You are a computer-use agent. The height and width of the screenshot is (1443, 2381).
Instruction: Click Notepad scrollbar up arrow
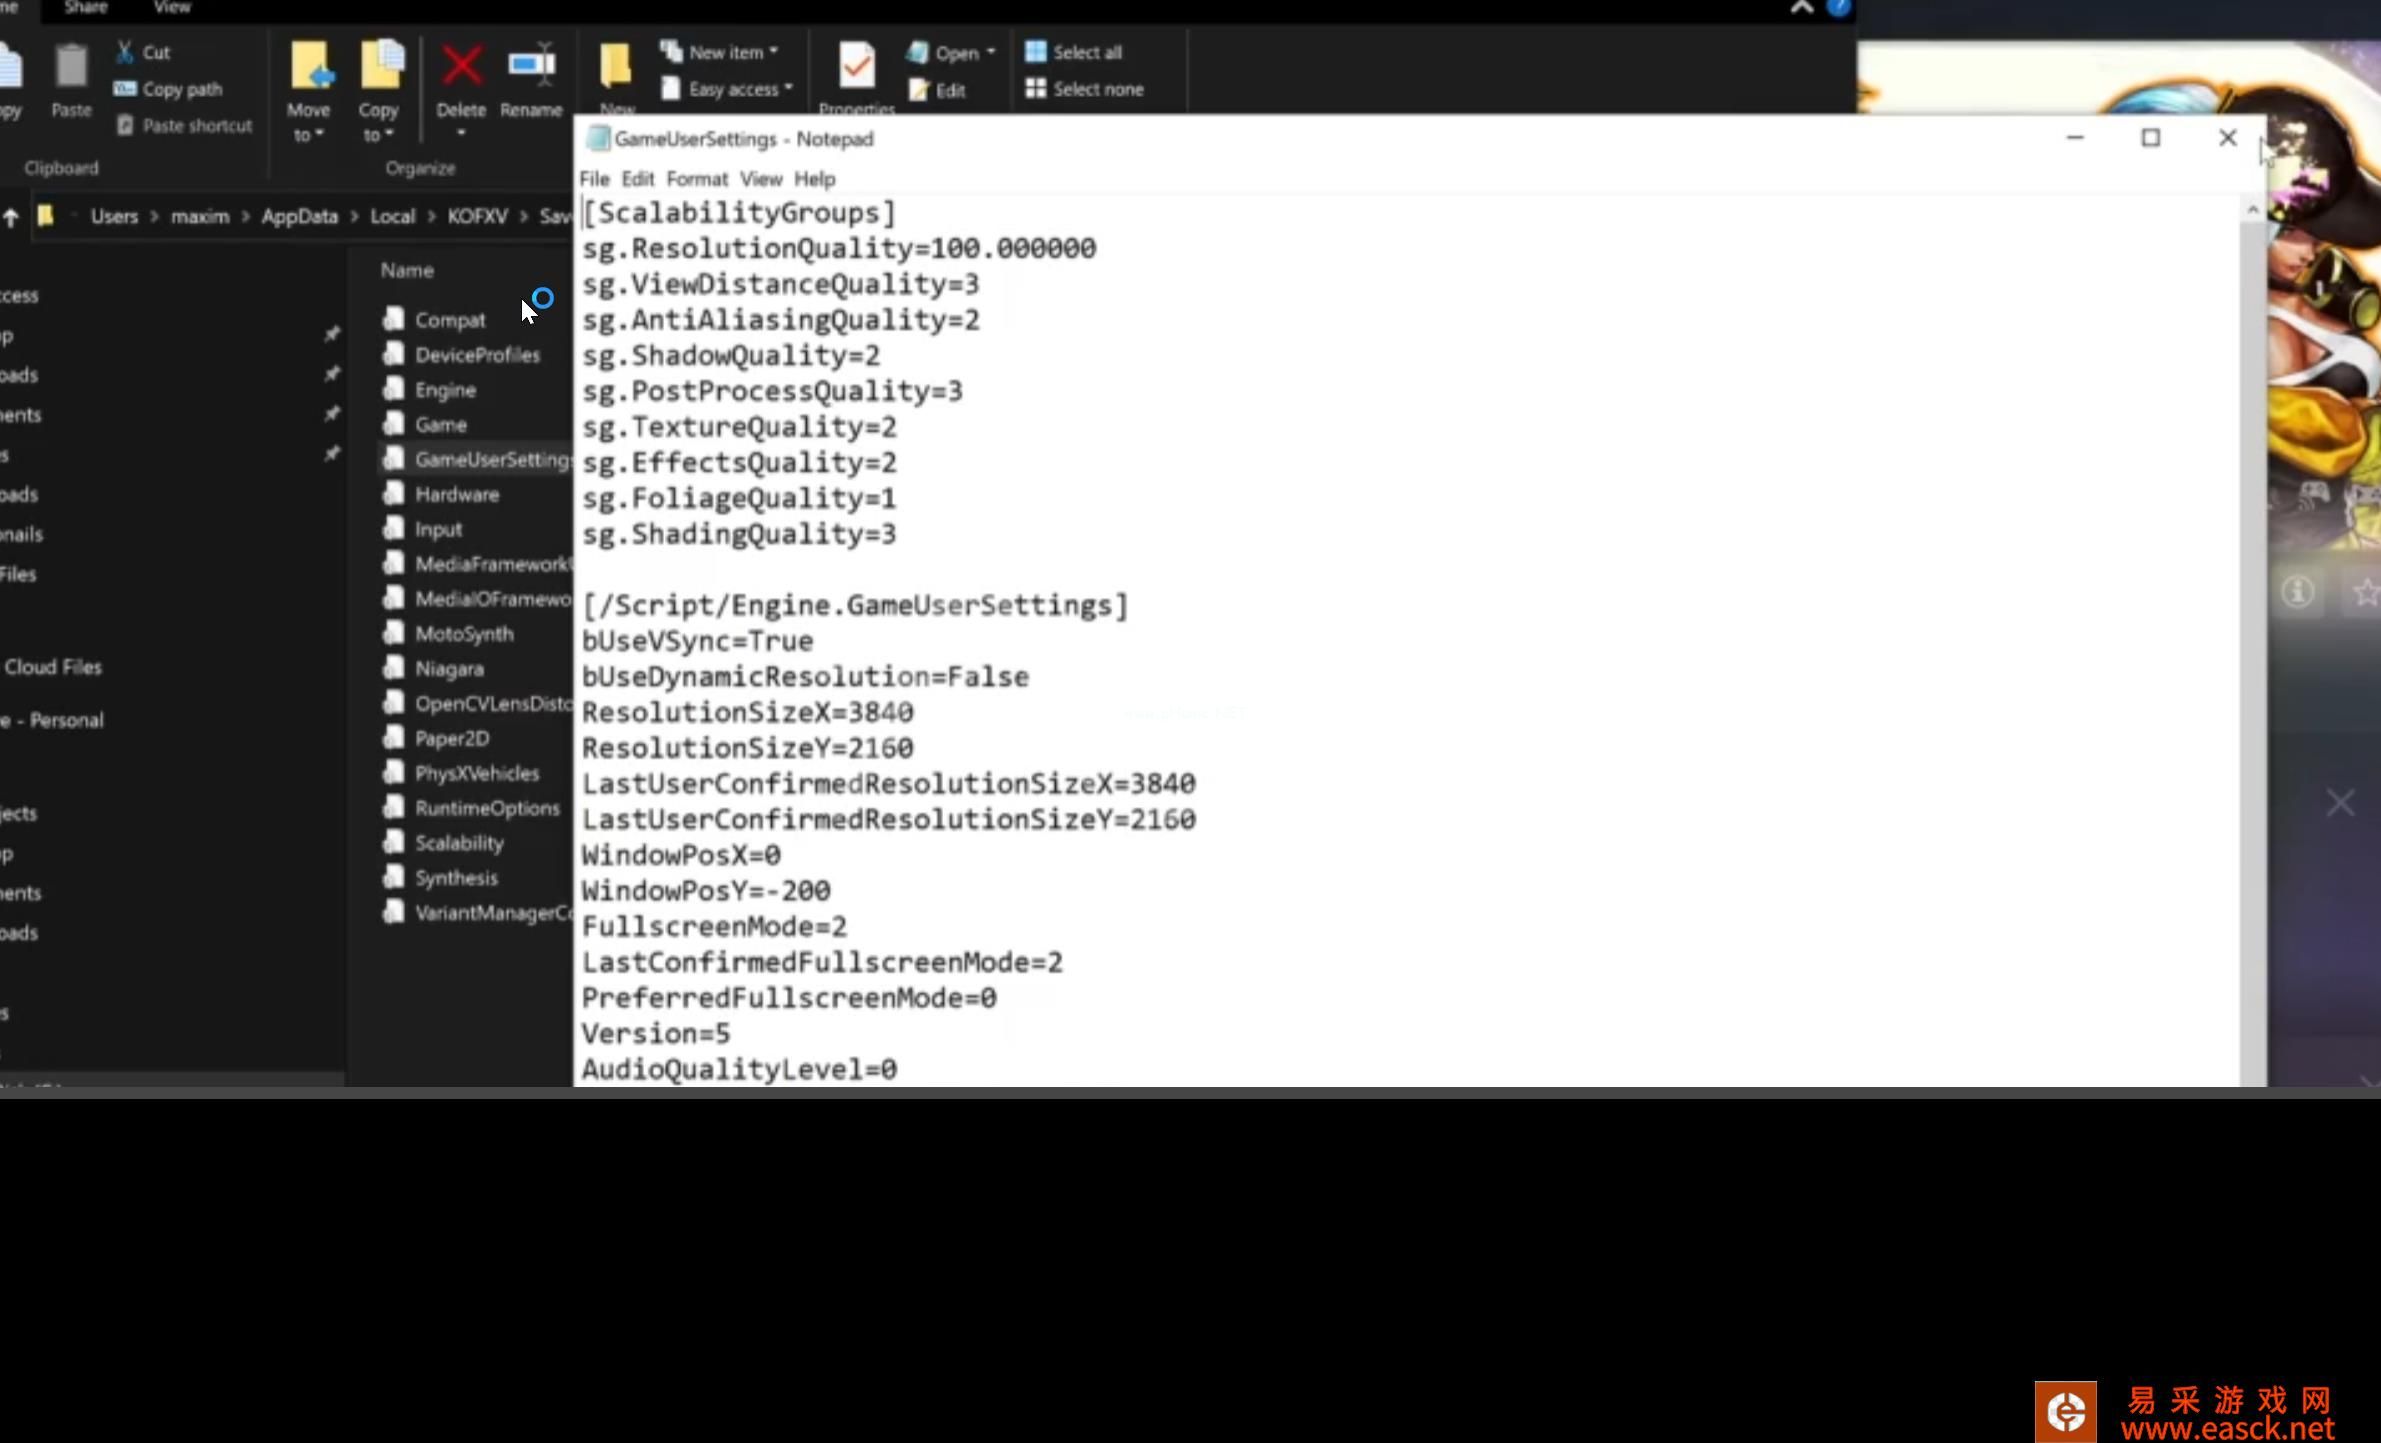[2252, 209]
